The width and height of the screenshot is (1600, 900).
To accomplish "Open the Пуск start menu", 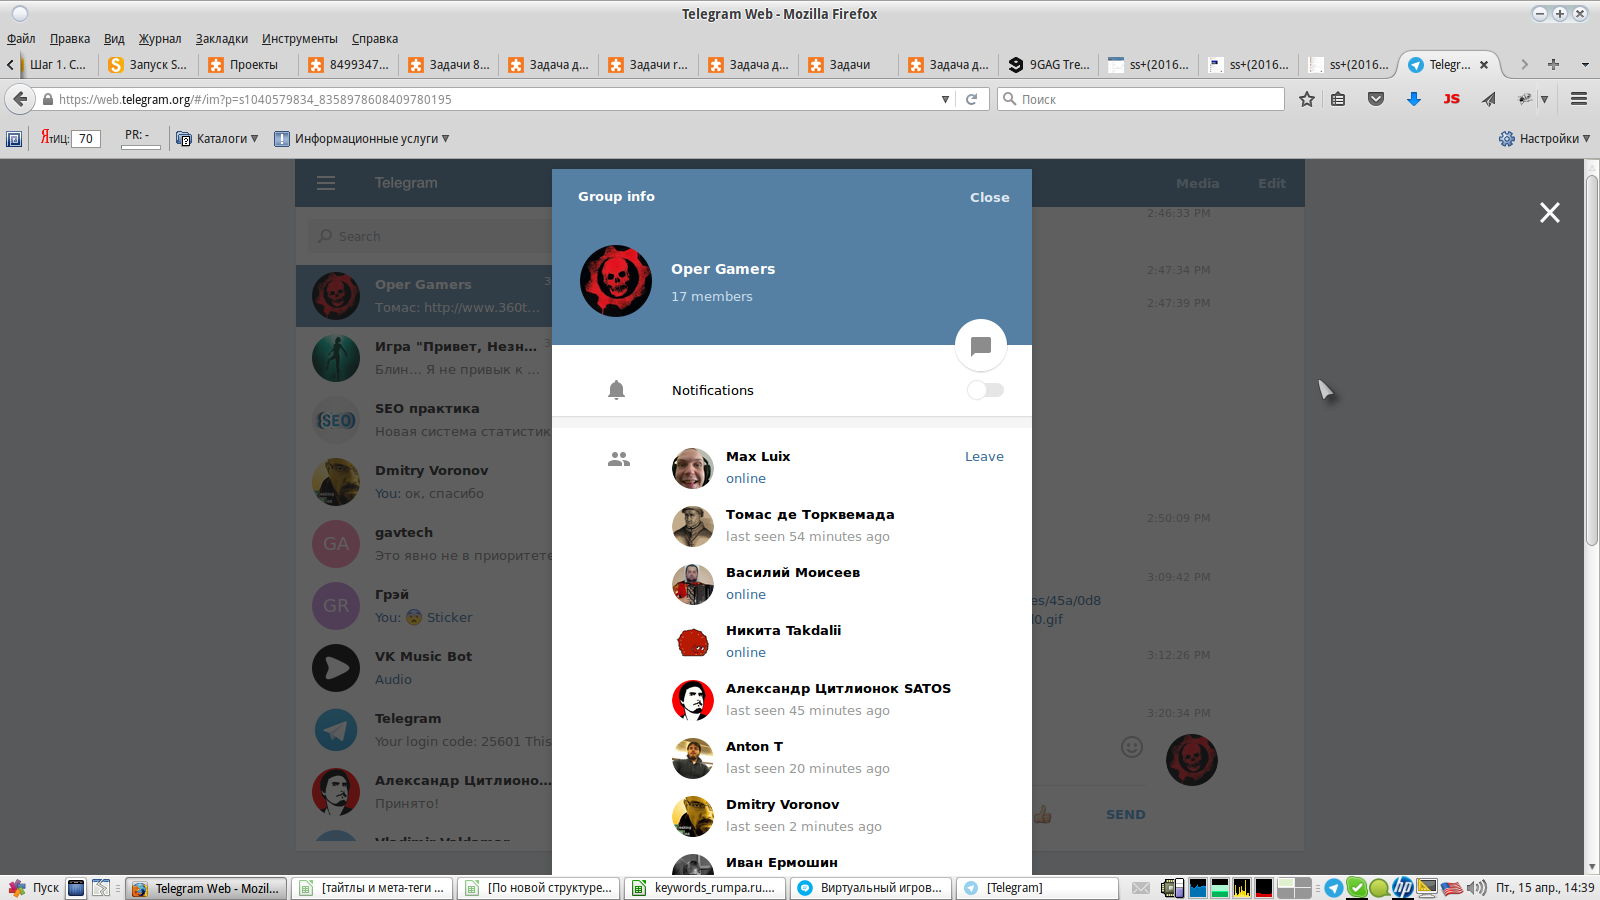I will tap(34, 888).
